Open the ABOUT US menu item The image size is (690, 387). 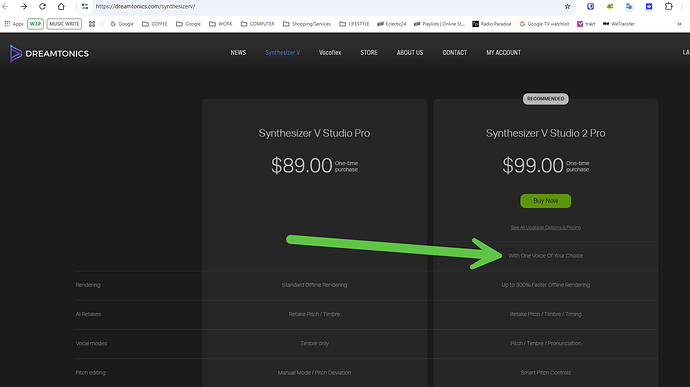coord(410,53)
